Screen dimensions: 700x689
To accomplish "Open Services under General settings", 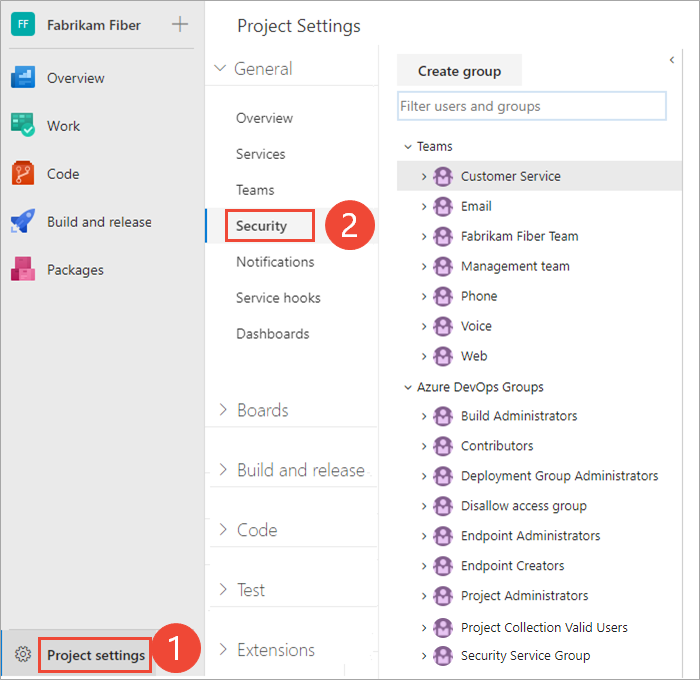I will click(260, 154).
